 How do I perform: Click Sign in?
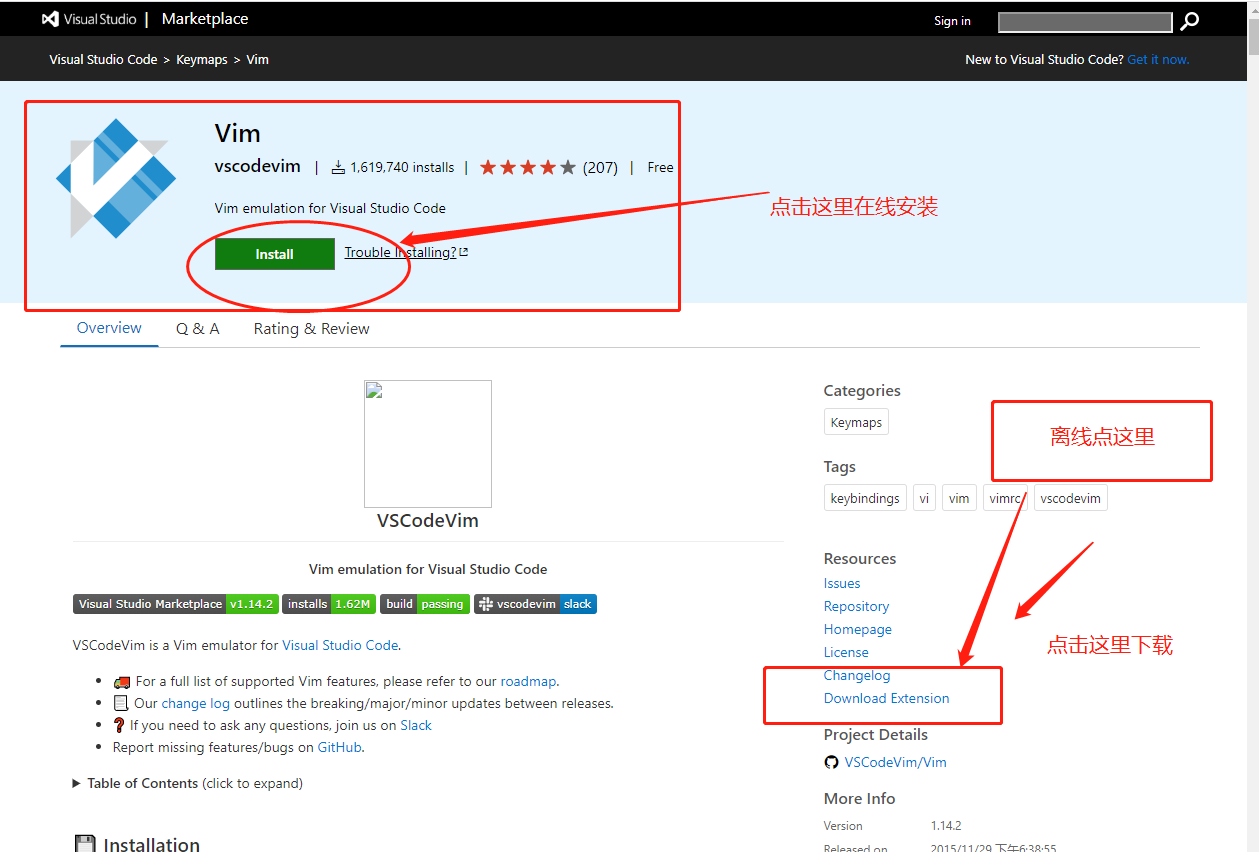tap(952, 21)
